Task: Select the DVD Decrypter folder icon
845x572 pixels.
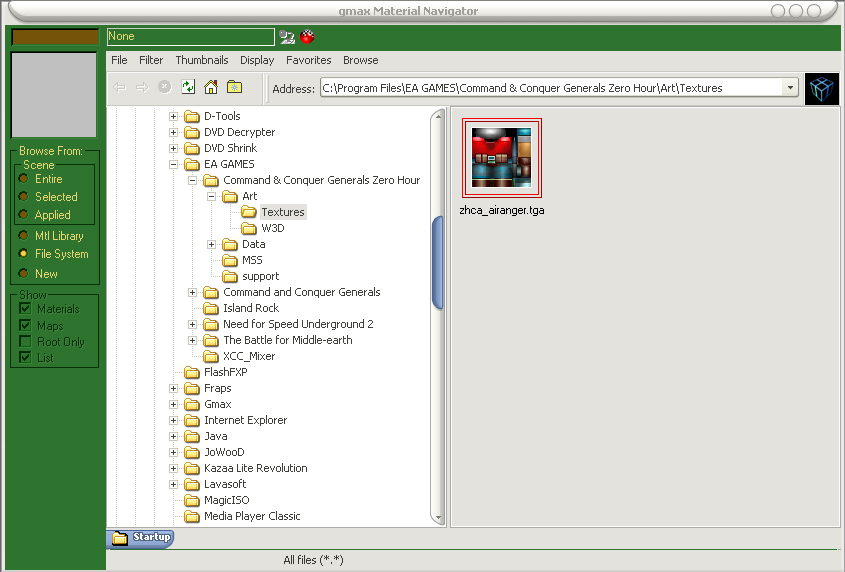Action: tap(192, 133)
